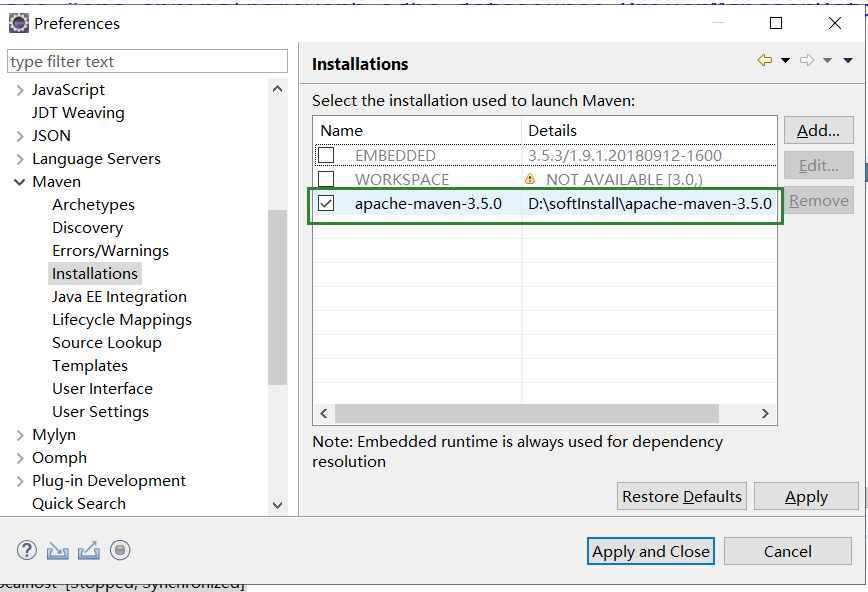Open the Archetypes preference page
868x592 pixels.
(x=93, y=204)
